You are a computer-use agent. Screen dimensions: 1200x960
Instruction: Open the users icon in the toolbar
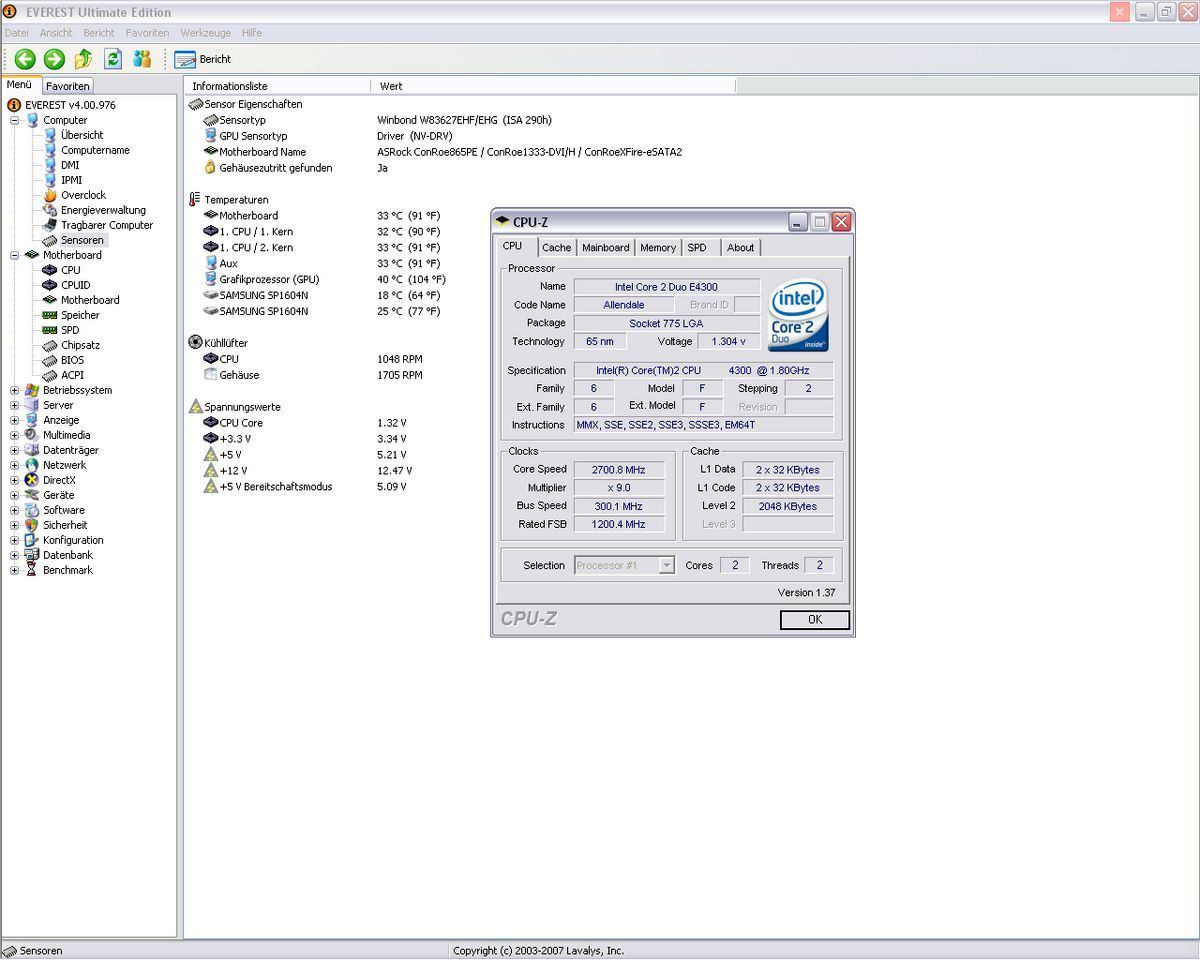142,59
